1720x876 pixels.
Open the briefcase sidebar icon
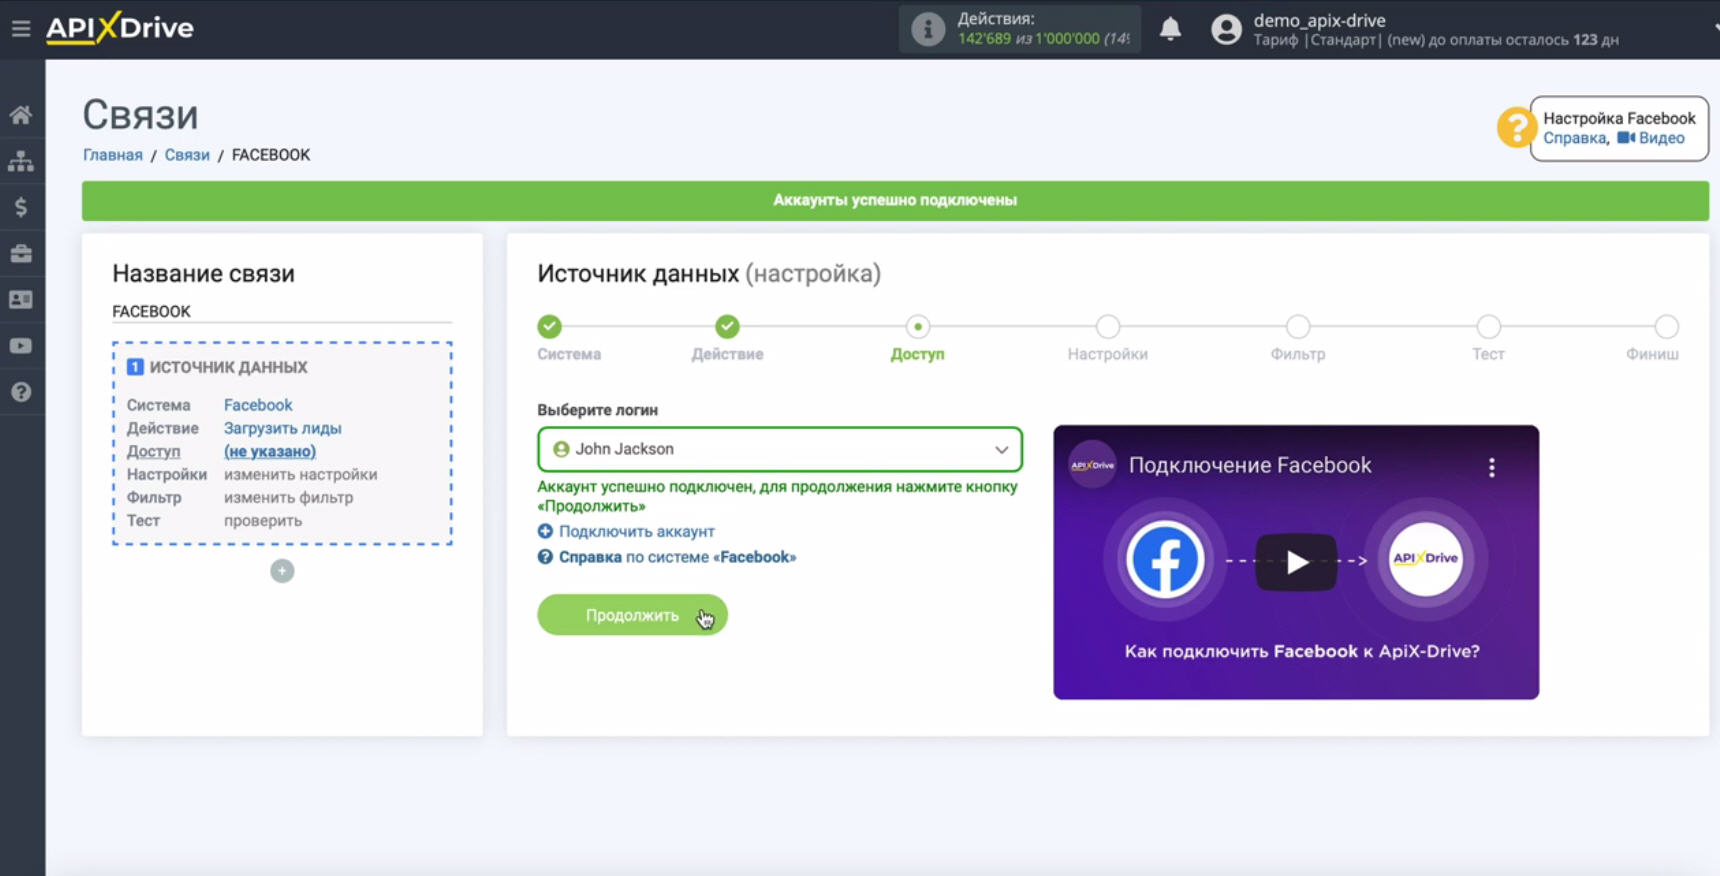[x=21, y=253]
